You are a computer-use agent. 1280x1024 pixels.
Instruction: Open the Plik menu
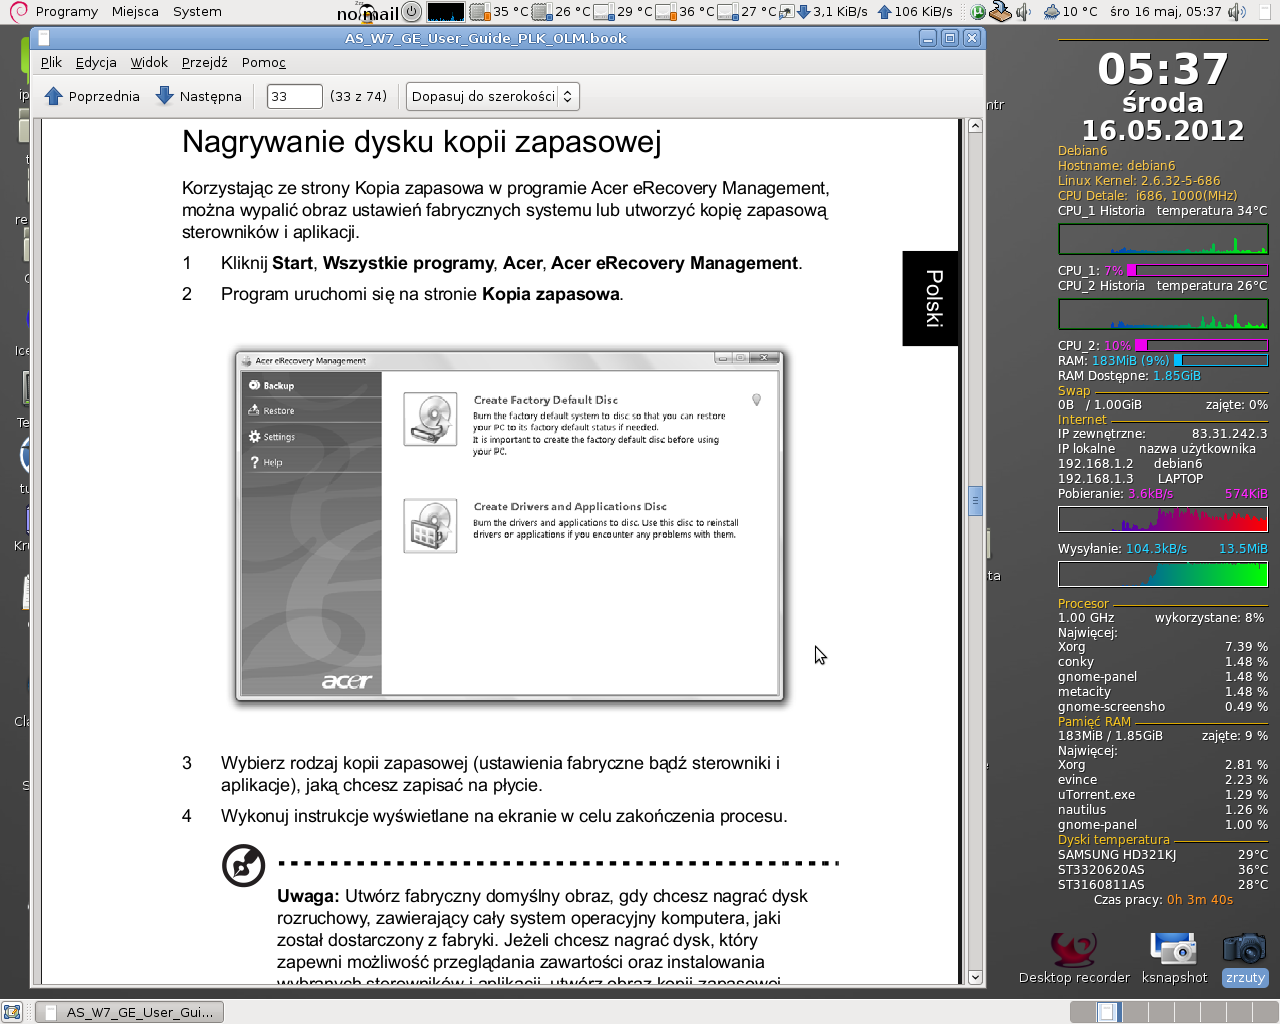51,62
